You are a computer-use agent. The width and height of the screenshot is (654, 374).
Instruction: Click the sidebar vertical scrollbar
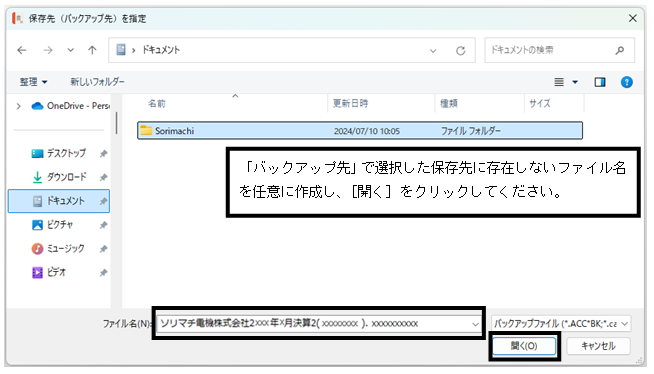click(116, 123)
